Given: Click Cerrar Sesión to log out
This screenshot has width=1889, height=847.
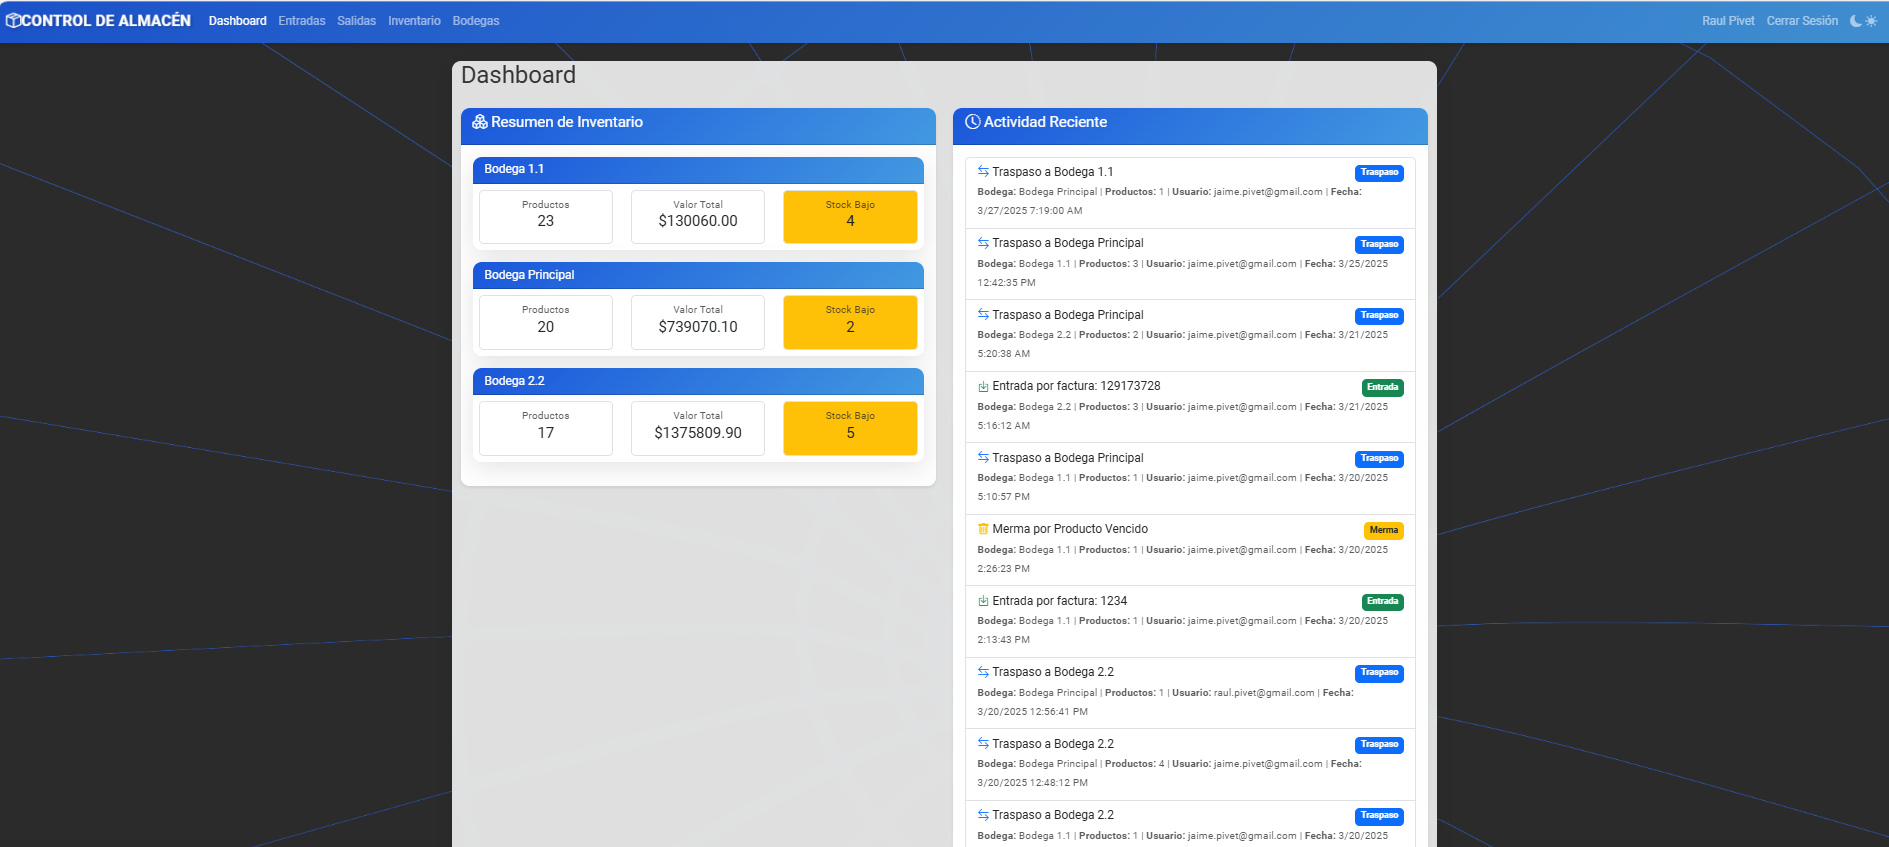Looking at the screenshot, I should tap(1802, 21).
